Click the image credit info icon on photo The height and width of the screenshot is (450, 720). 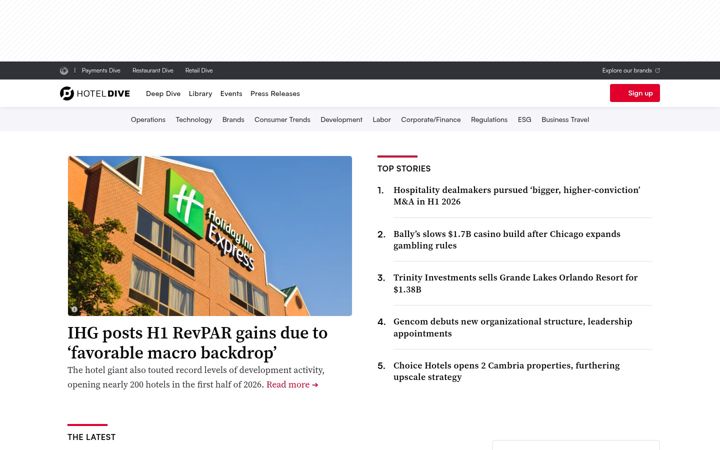click(x=74, y=309)
